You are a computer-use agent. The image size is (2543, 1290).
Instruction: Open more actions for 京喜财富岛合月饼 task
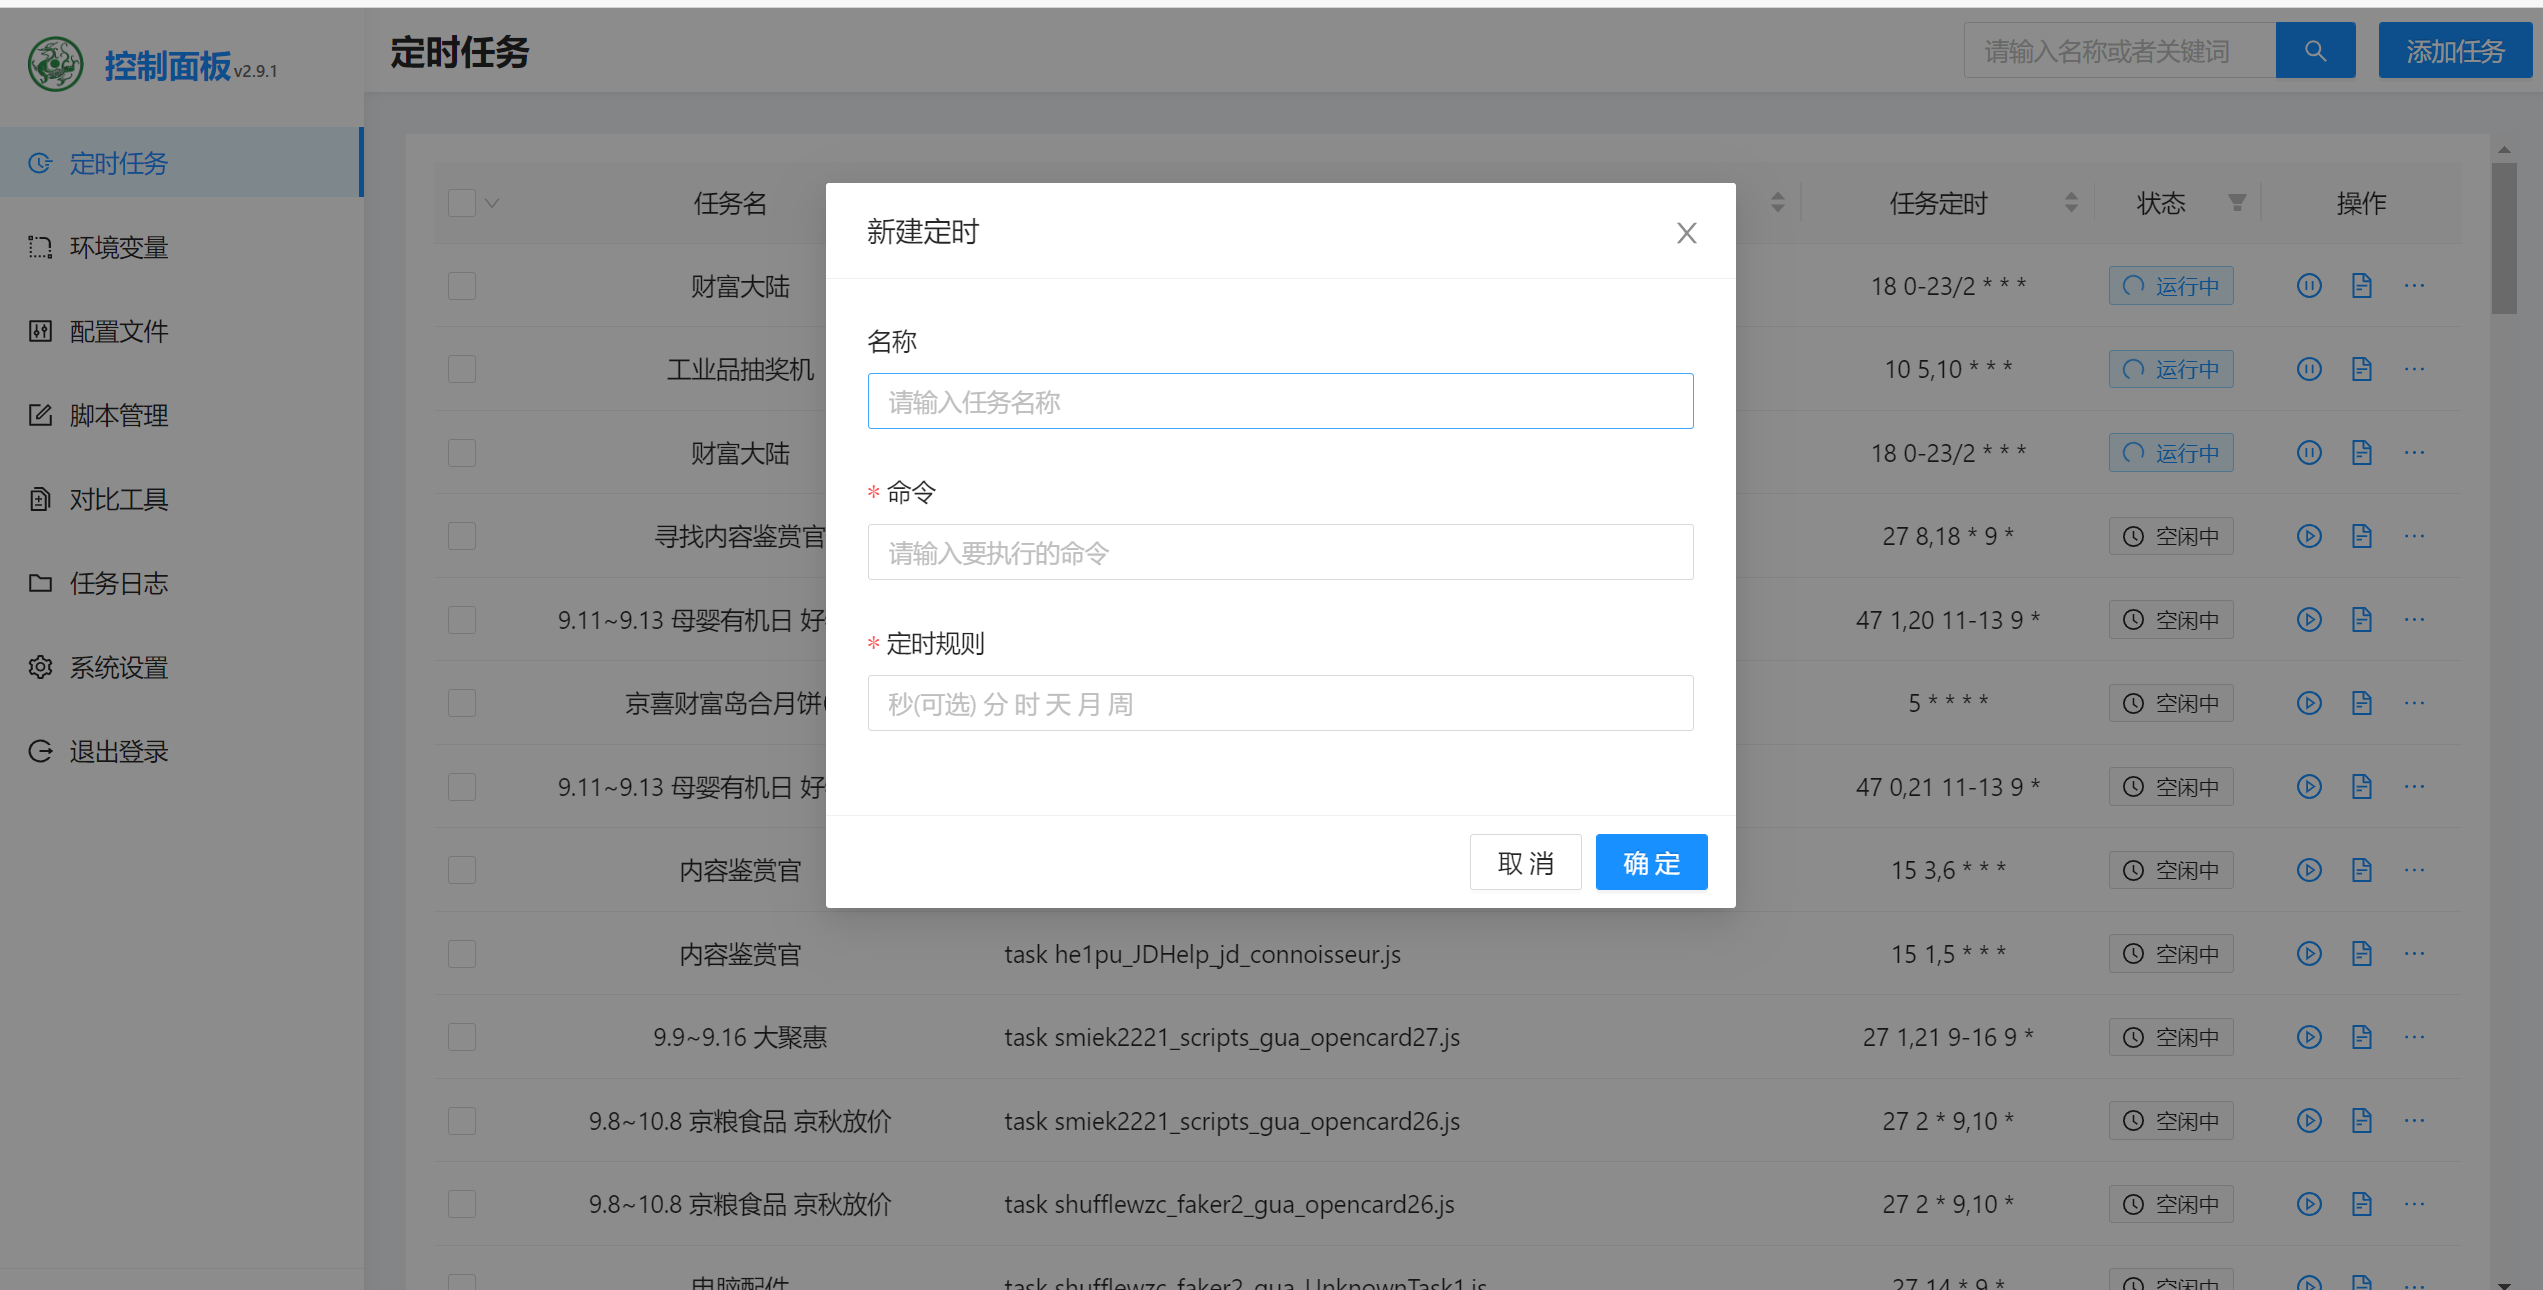tap(2415, 702)
